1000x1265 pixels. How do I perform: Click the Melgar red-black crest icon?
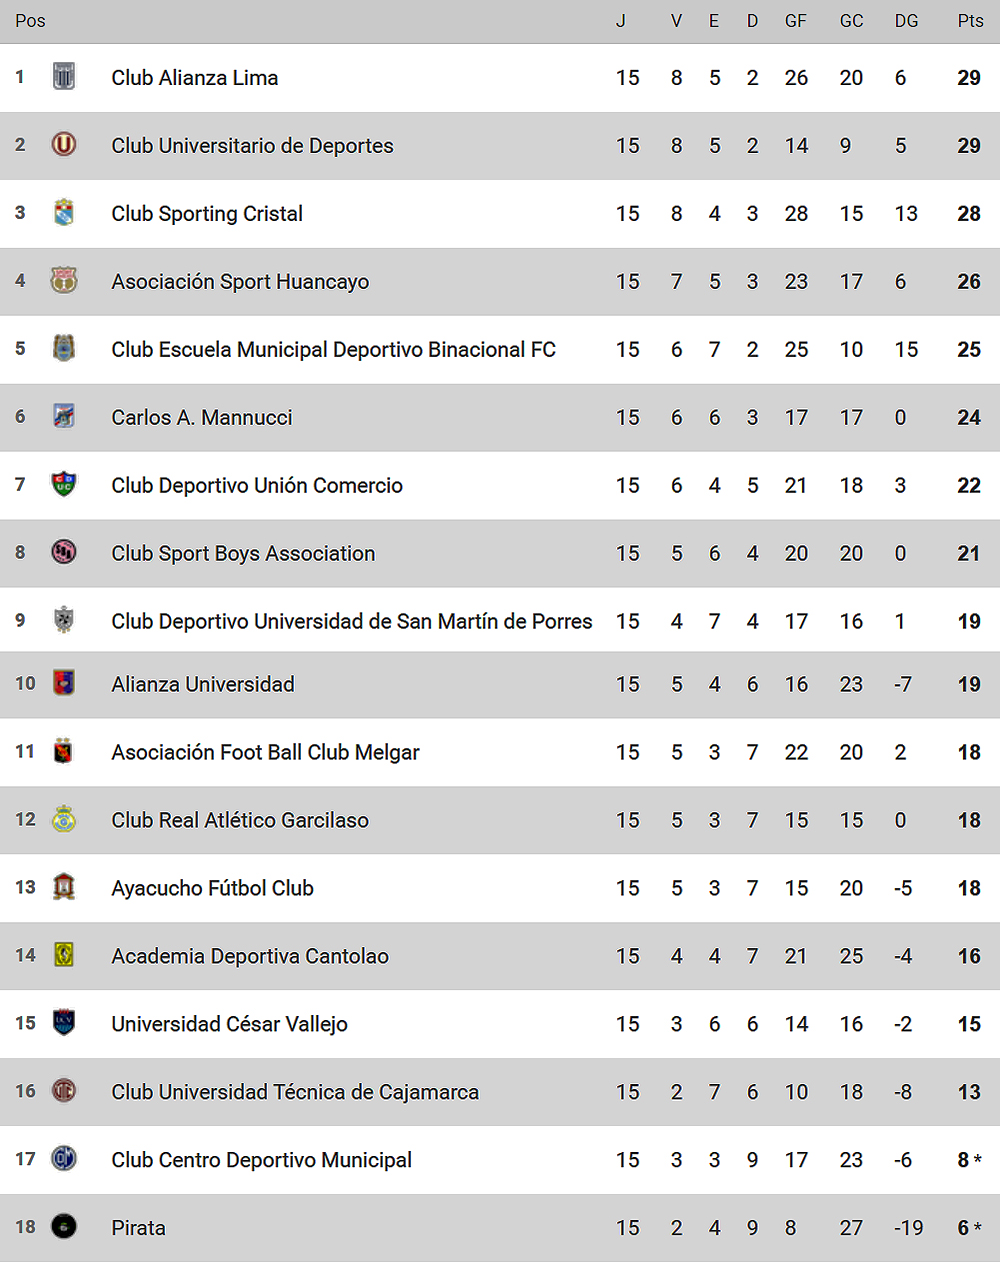(x=64, y=751)
